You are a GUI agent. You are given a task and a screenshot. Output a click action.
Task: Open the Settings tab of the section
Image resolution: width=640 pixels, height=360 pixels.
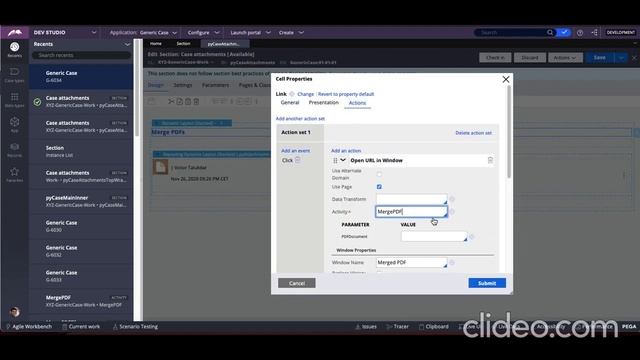(183, 85)
